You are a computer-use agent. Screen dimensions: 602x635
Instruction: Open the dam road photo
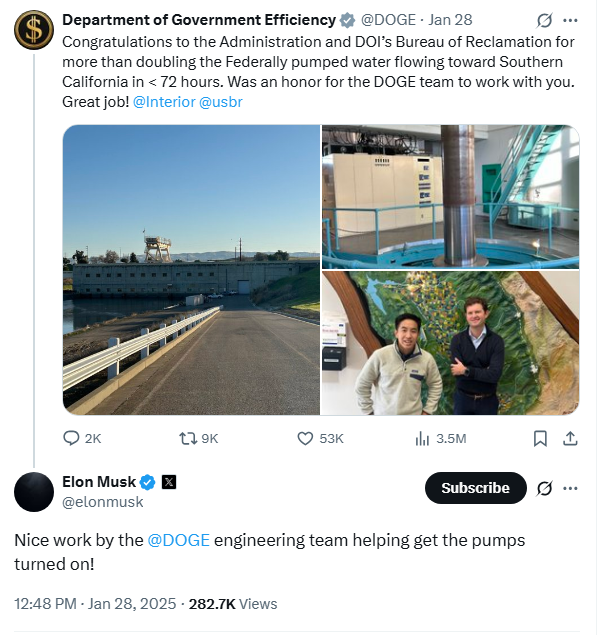point(190,270)
